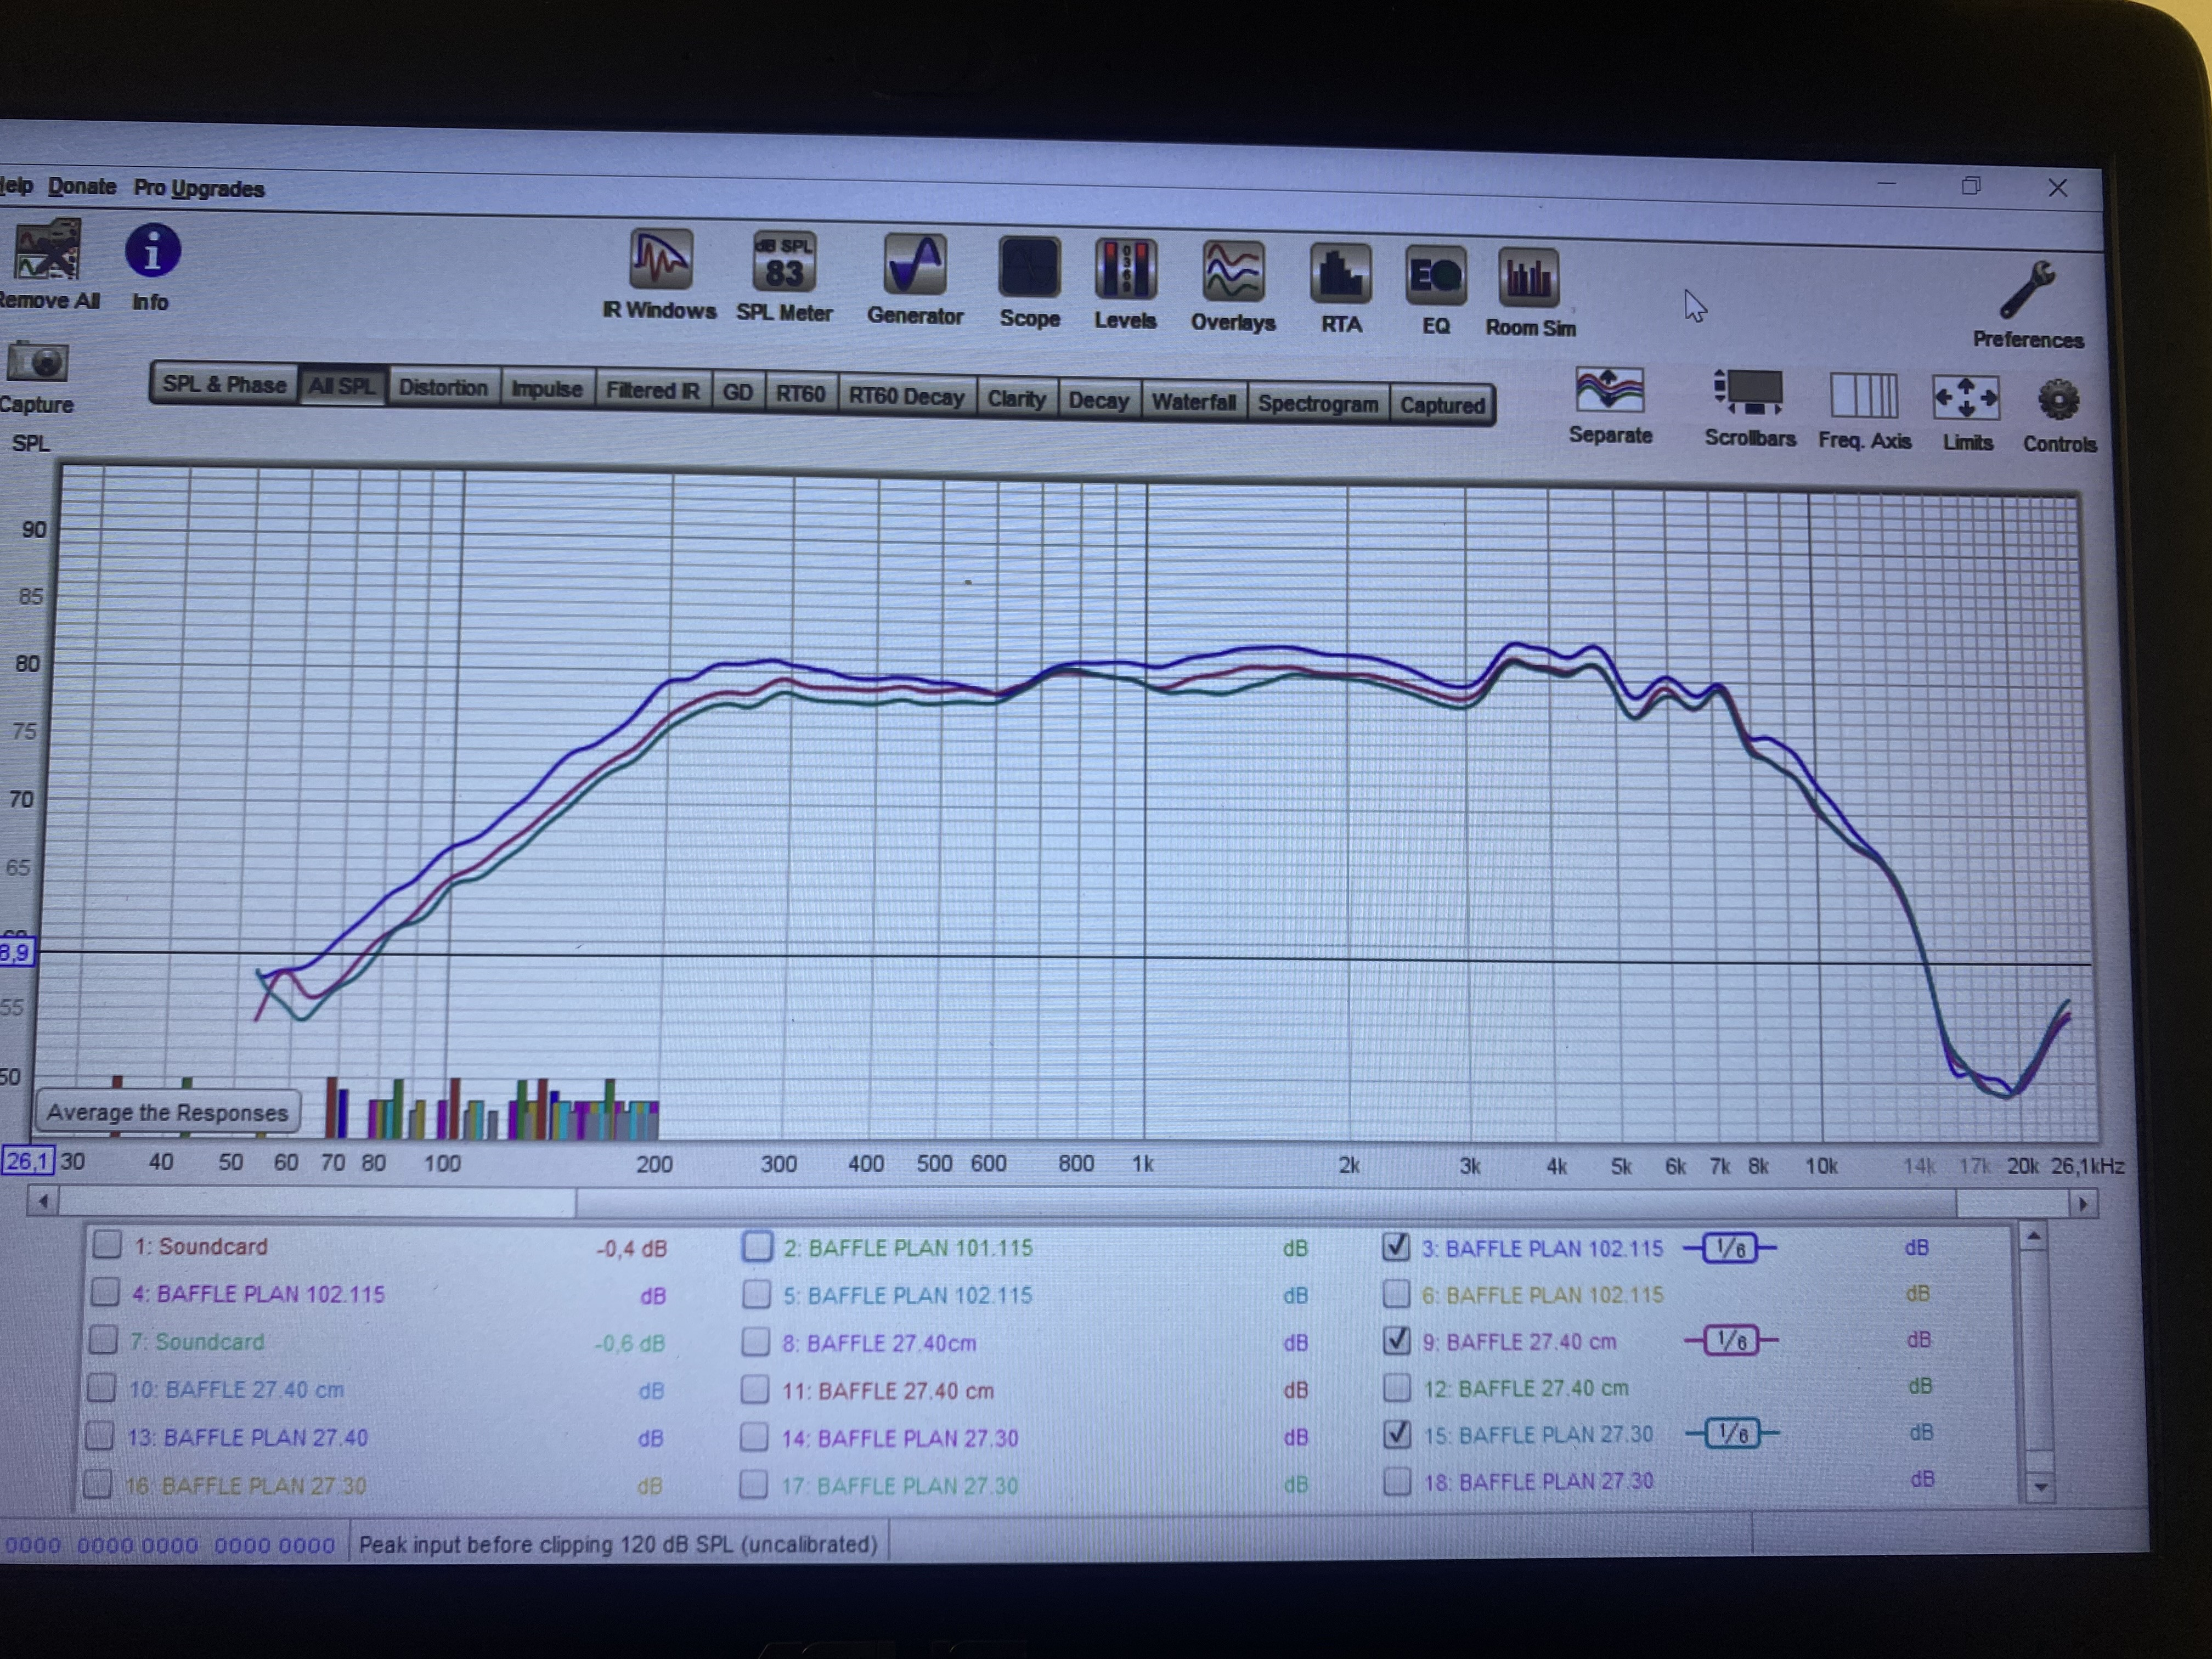The width and height of the screenshot is (2212, 1659).
Task: Open the Captured tab
Action: 1442,406
